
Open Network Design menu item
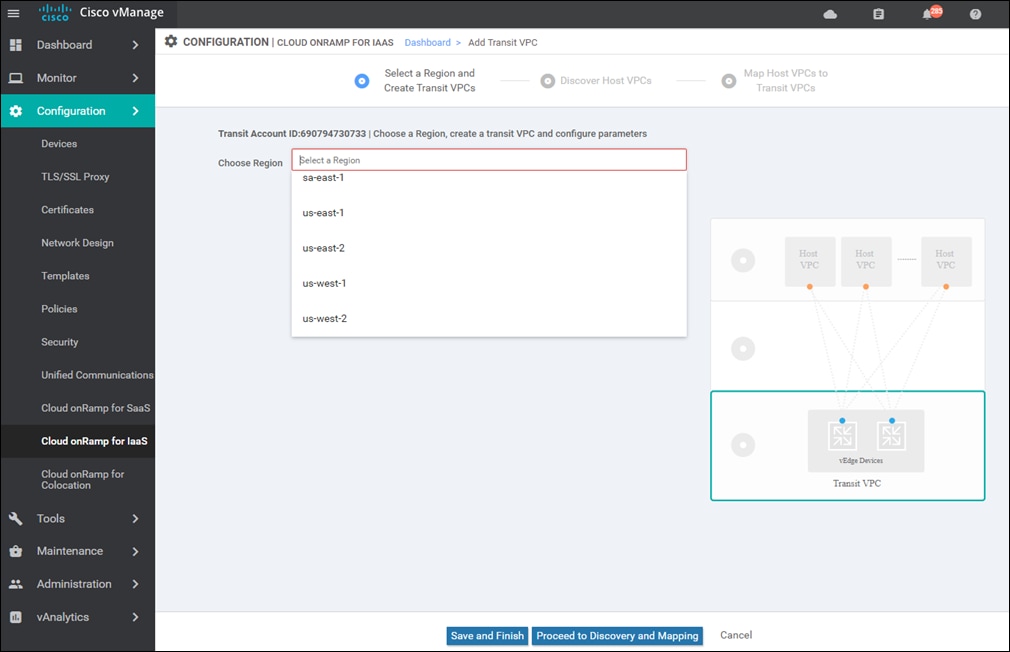coord(77,243)
